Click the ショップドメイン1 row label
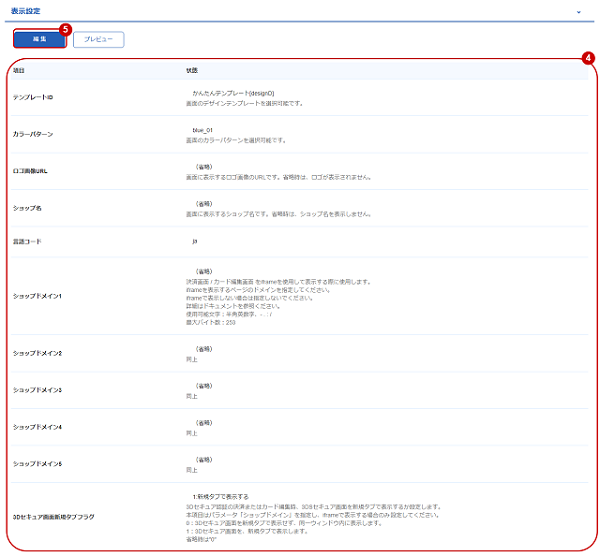The image size is (600, 556). pos(38,296)
